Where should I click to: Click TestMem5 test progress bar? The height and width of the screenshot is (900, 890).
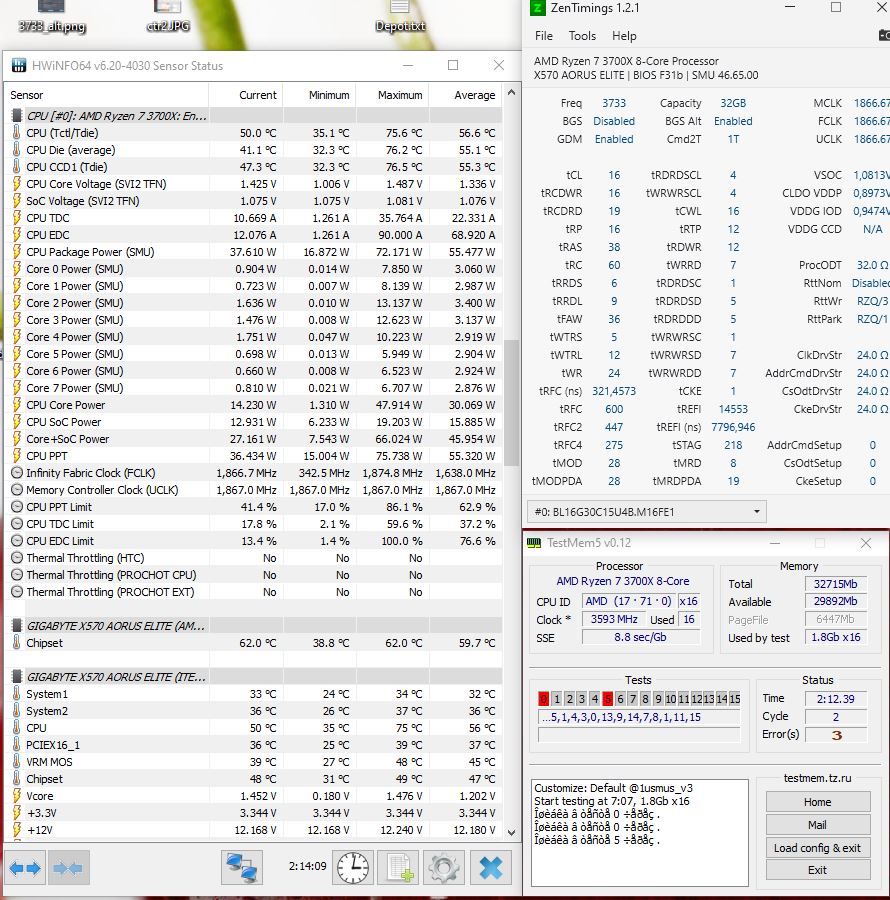click(639, 735)
